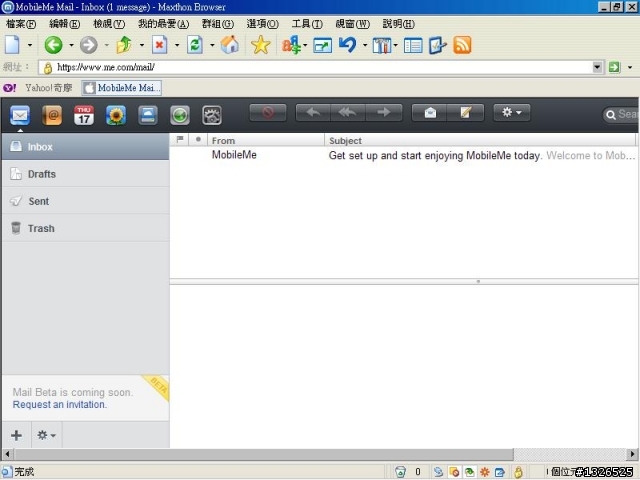Viewport: 640px width, 480px height.
Task: Expand the Undo dropdown arrow
Action: pos(365,45)
